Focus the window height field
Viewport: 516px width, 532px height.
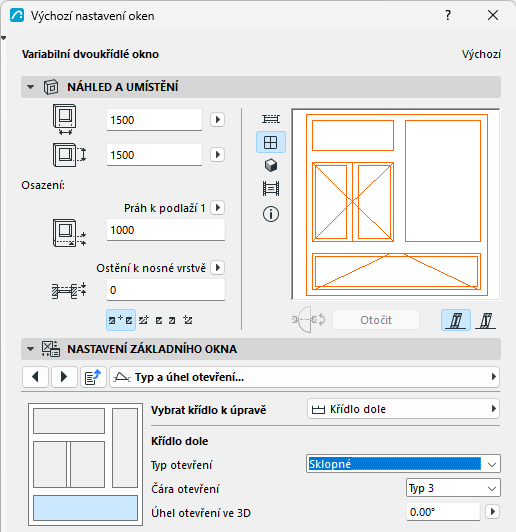[154, 155]
